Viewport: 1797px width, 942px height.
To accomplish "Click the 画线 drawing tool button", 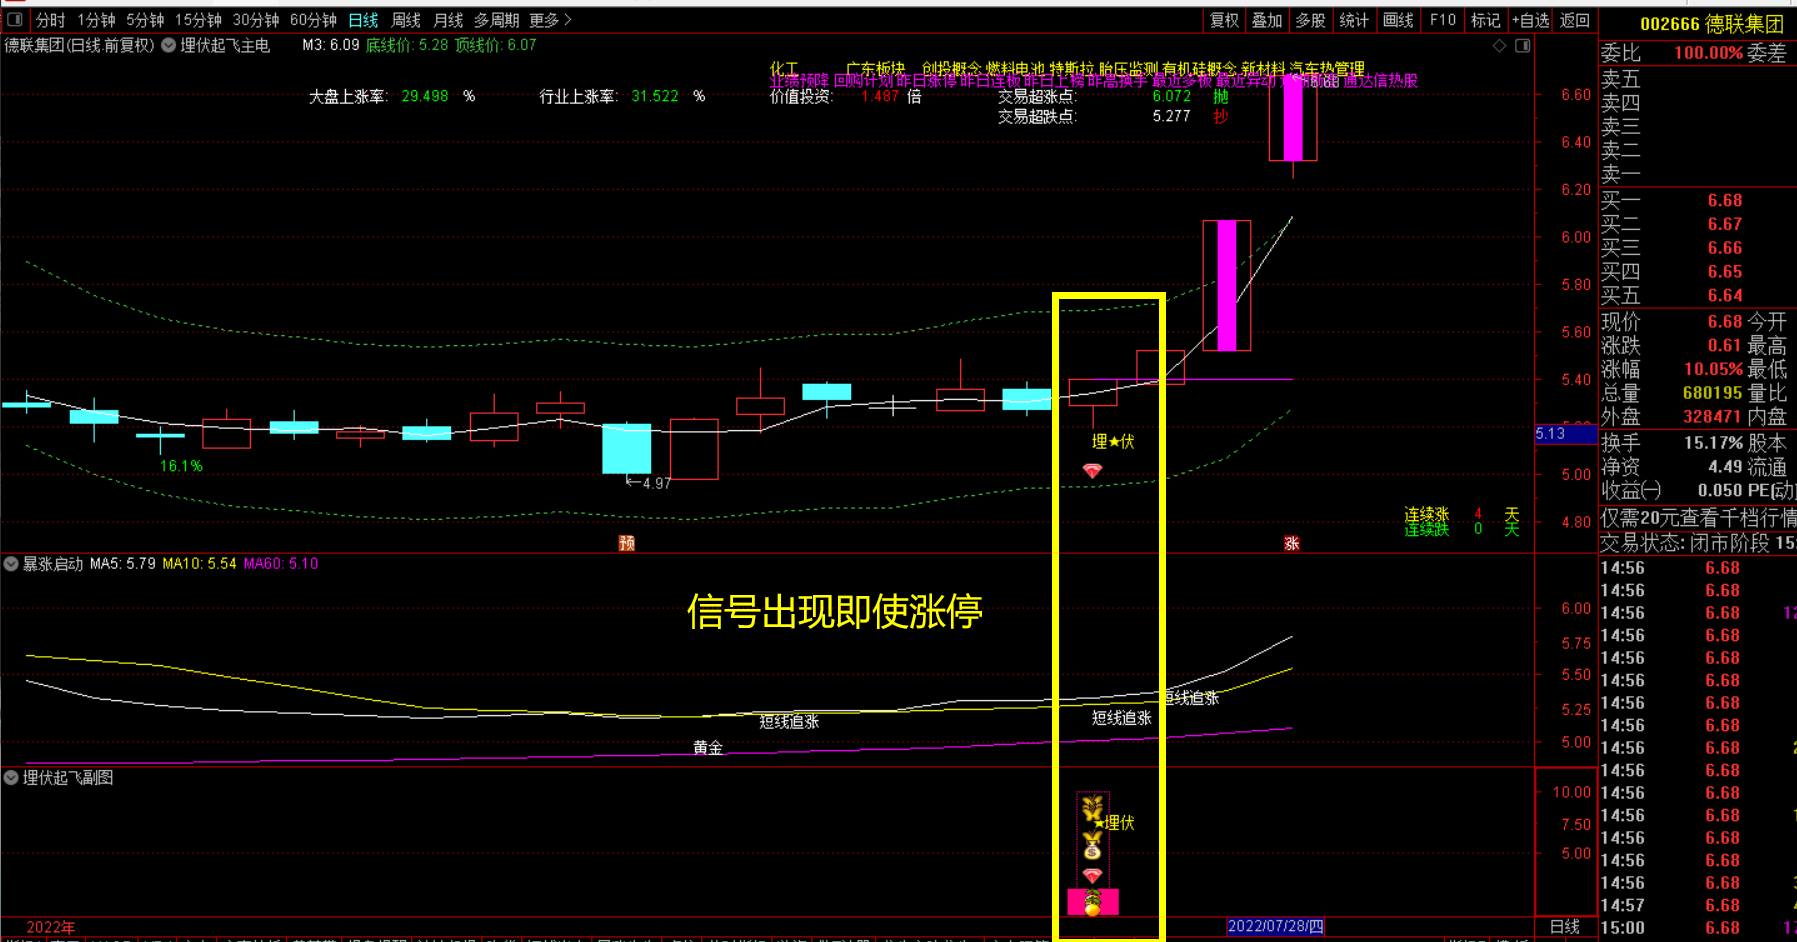I will click(1397, 20).
